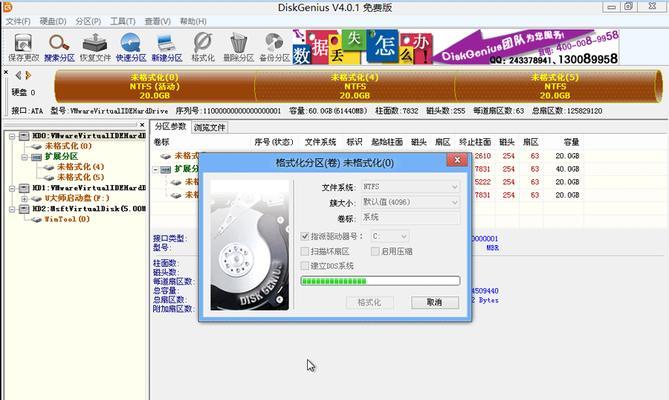This screenshot has width=669, height=400.
Task: Launch the 恢复文件 recover files tool
Action: coord(95,47)
